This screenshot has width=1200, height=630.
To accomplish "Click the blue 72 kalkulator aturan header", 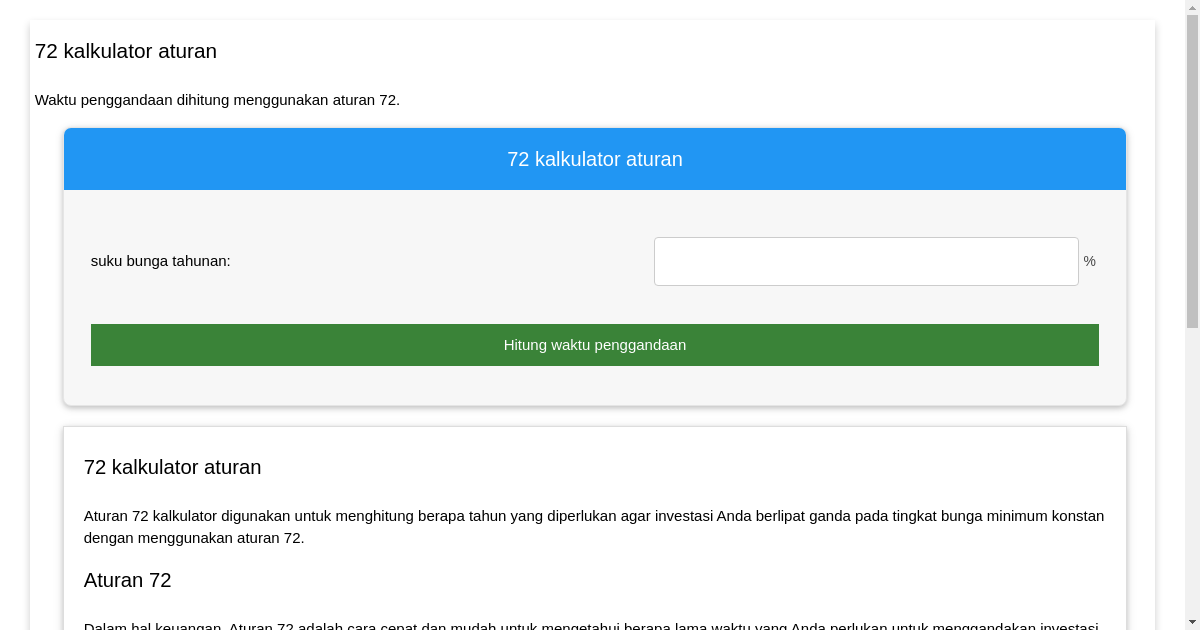I will 595,159.
